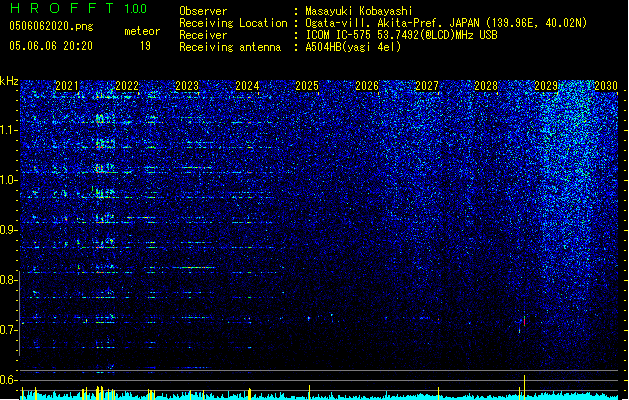Screen dimensions: 629x400
Task: Click the HROFFT 1.00 title text
Action: [x=79, y=8]
